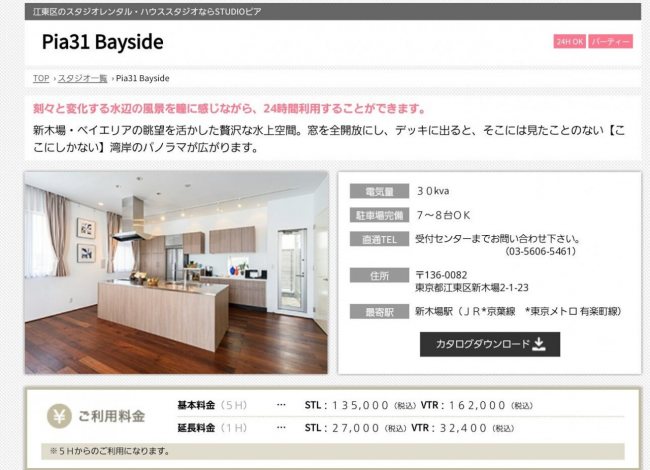This screenshot has height=470, width=650.
Task: Click the 受付センターまでお問い合わせ下さい text
Action: [x=497, y=239]
